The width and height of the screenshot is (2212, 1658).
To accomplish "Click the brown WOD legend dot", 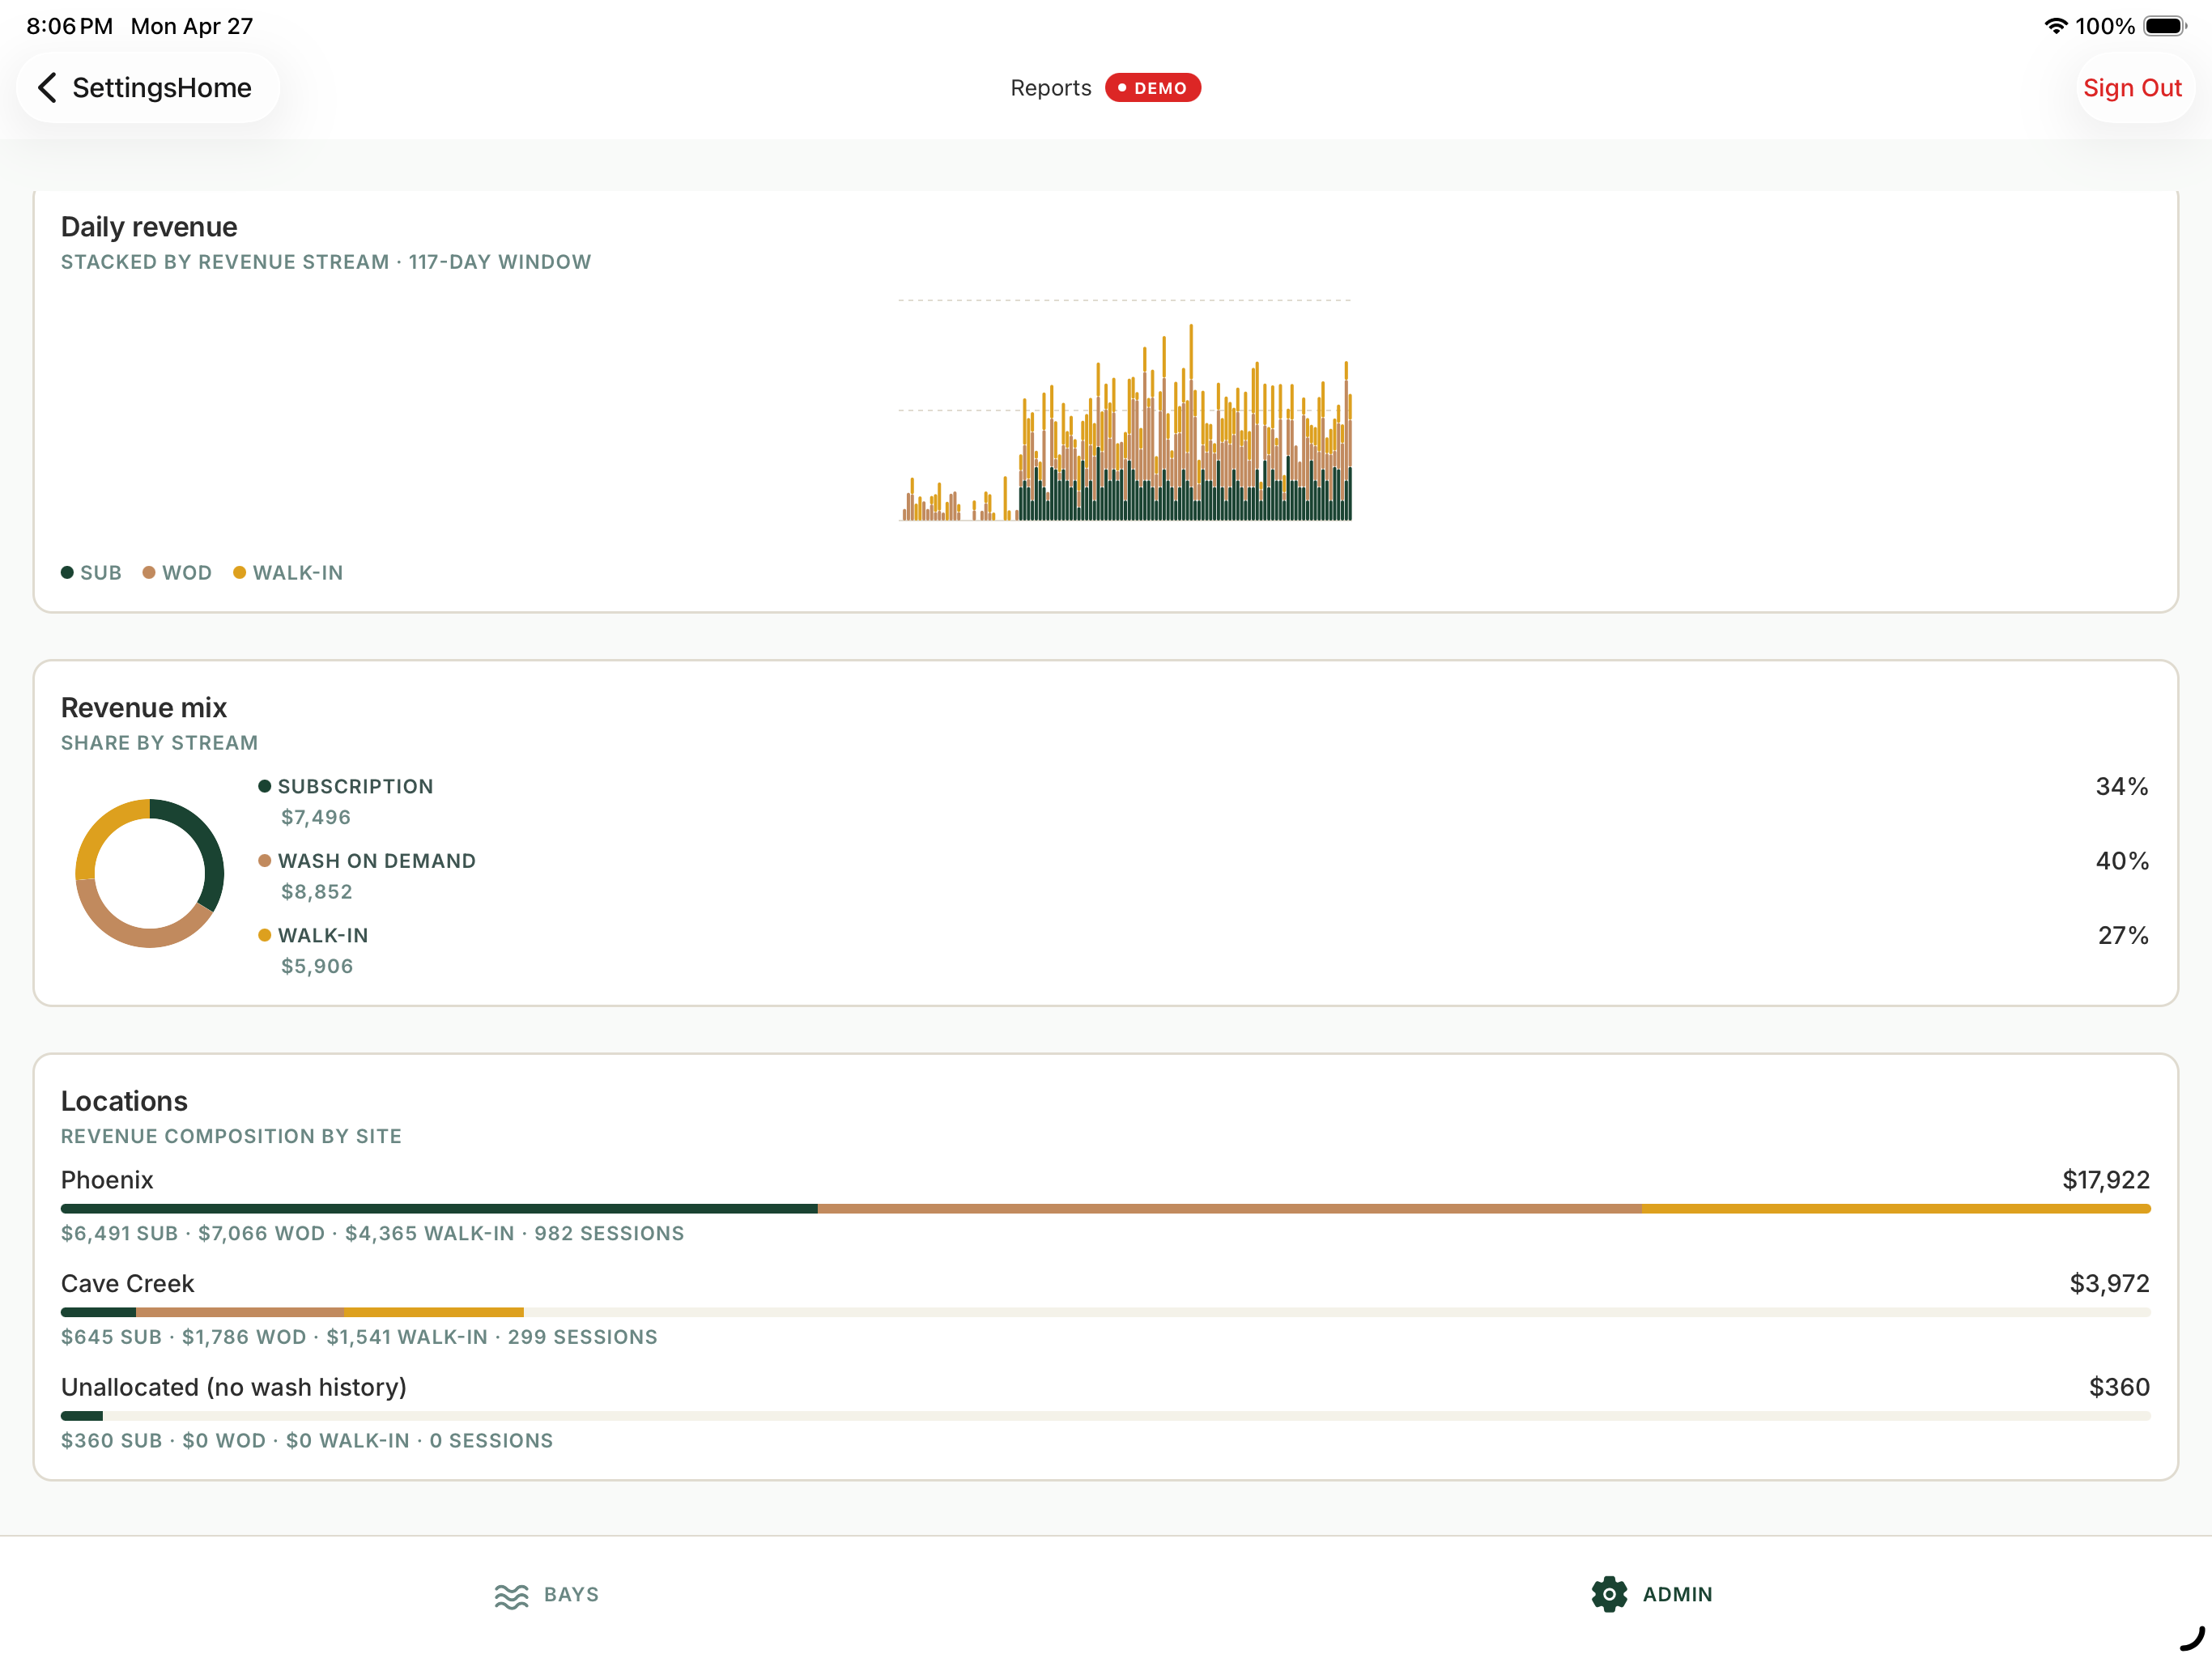I will click(149, 573).
